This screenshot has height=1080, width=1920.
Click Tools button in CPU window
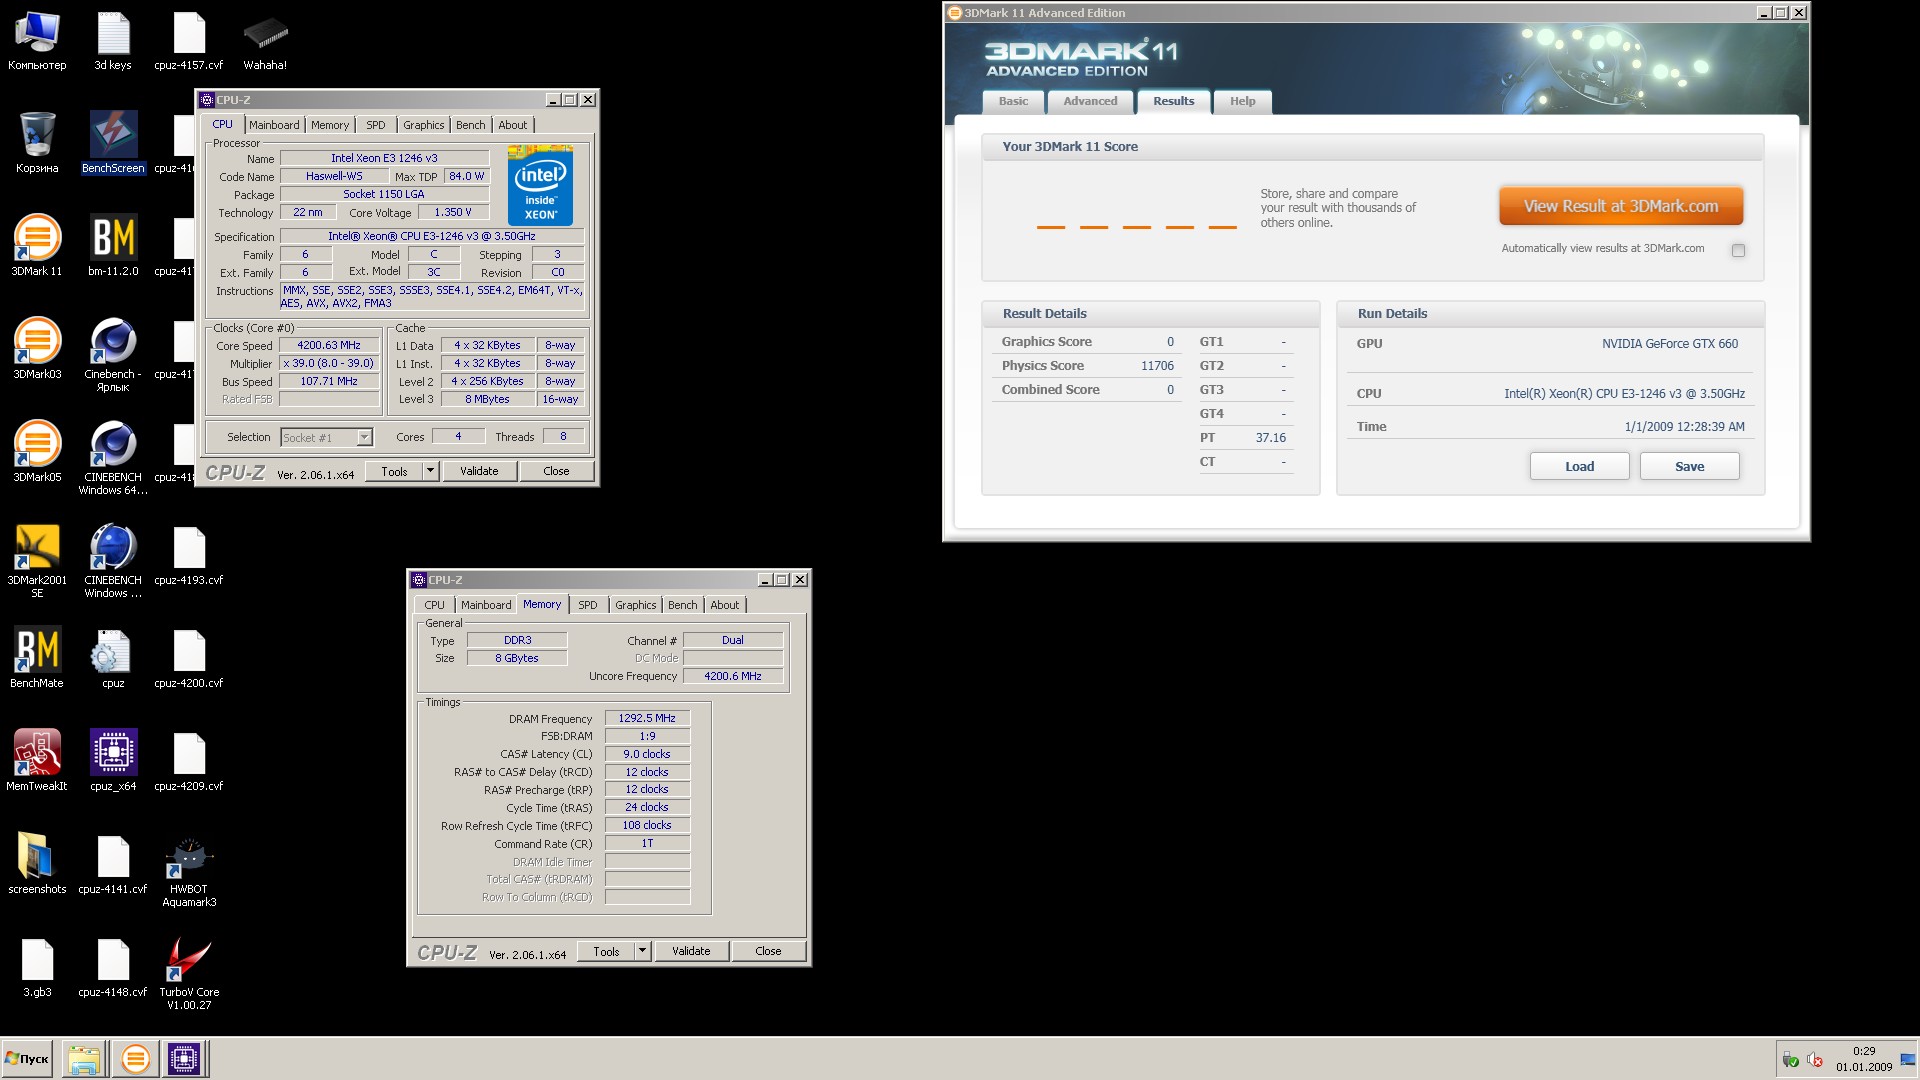tap(394, 471)
